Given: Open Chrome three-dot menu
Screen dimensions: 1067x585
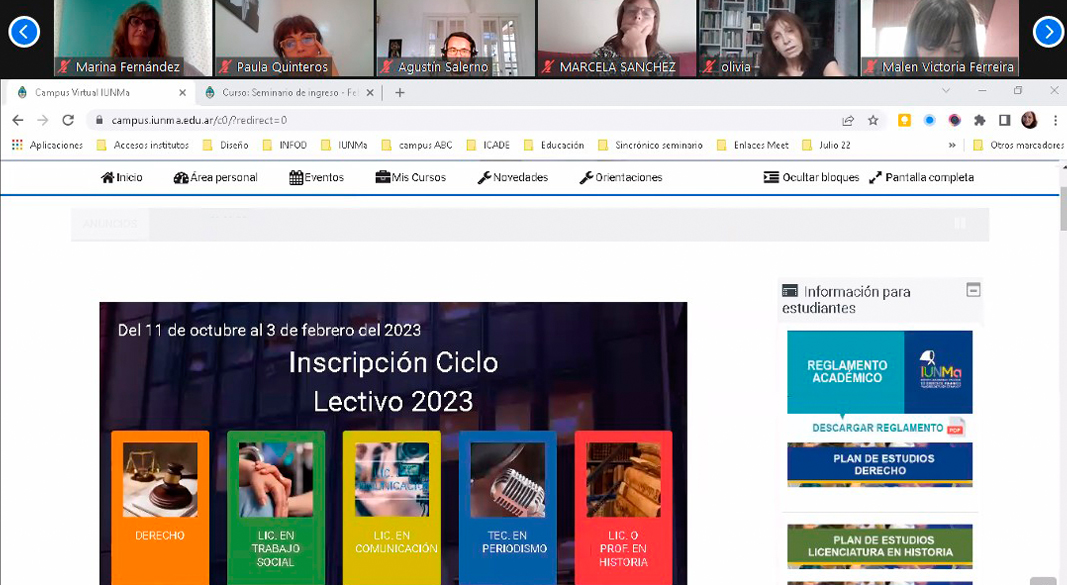Looking at the screenshot, I should point(1055,120).
